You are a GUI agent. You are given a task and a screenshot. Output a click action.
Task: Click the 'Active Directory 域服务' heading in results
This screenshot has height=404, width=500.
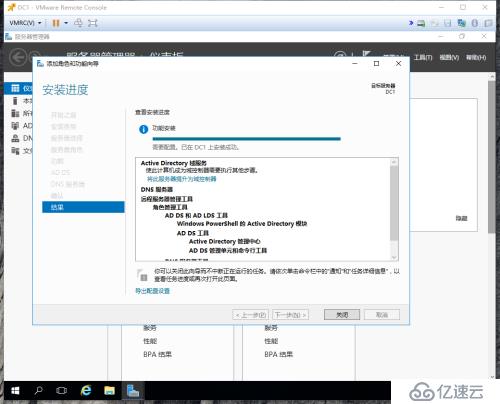(174, 163)
